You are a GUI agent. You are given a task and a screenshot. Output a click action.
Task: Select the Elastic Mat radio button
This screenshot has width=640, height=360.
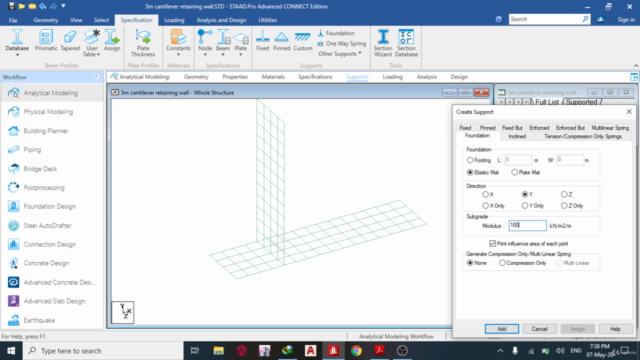(470, 172)
